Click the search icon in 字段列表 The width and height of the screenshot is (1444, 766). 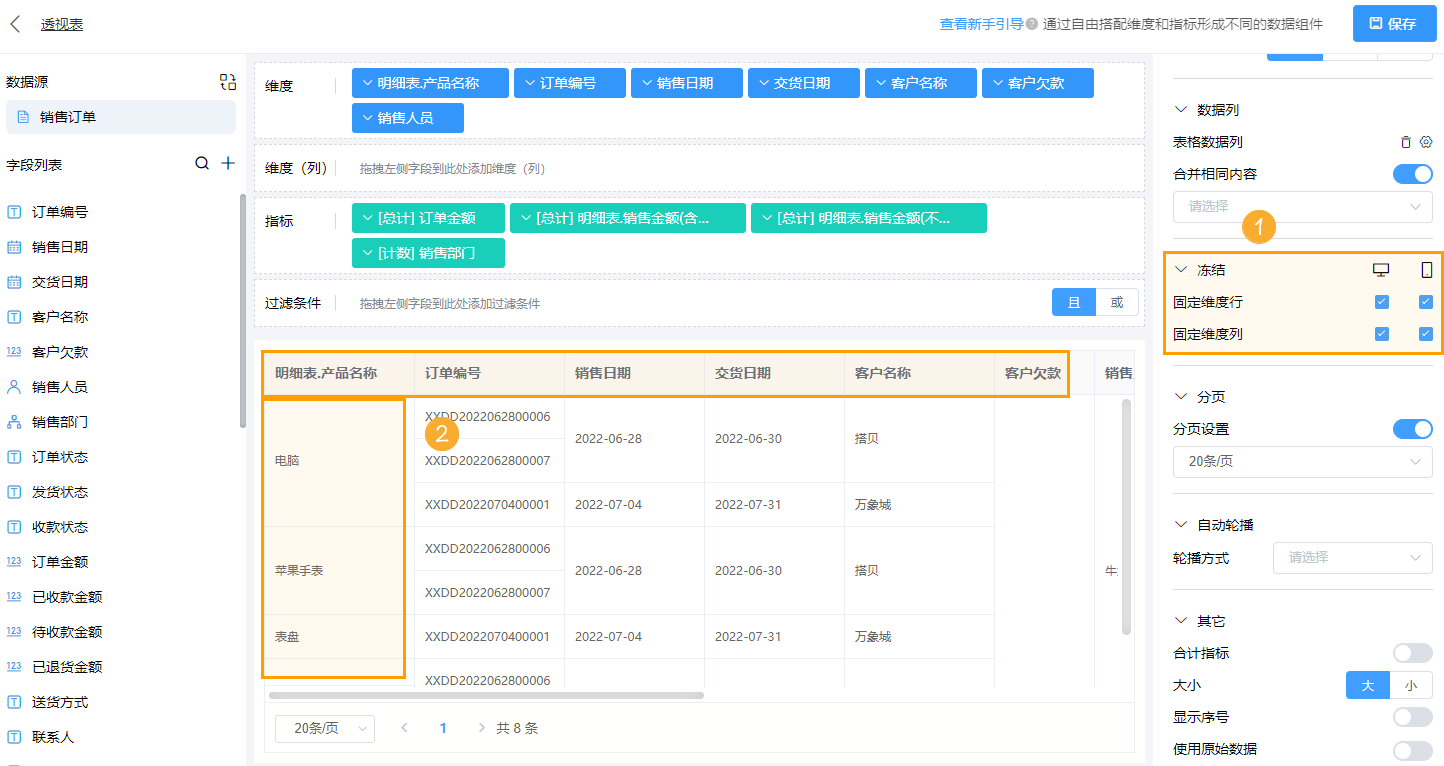pyautogui.click(x=202, y=163)
